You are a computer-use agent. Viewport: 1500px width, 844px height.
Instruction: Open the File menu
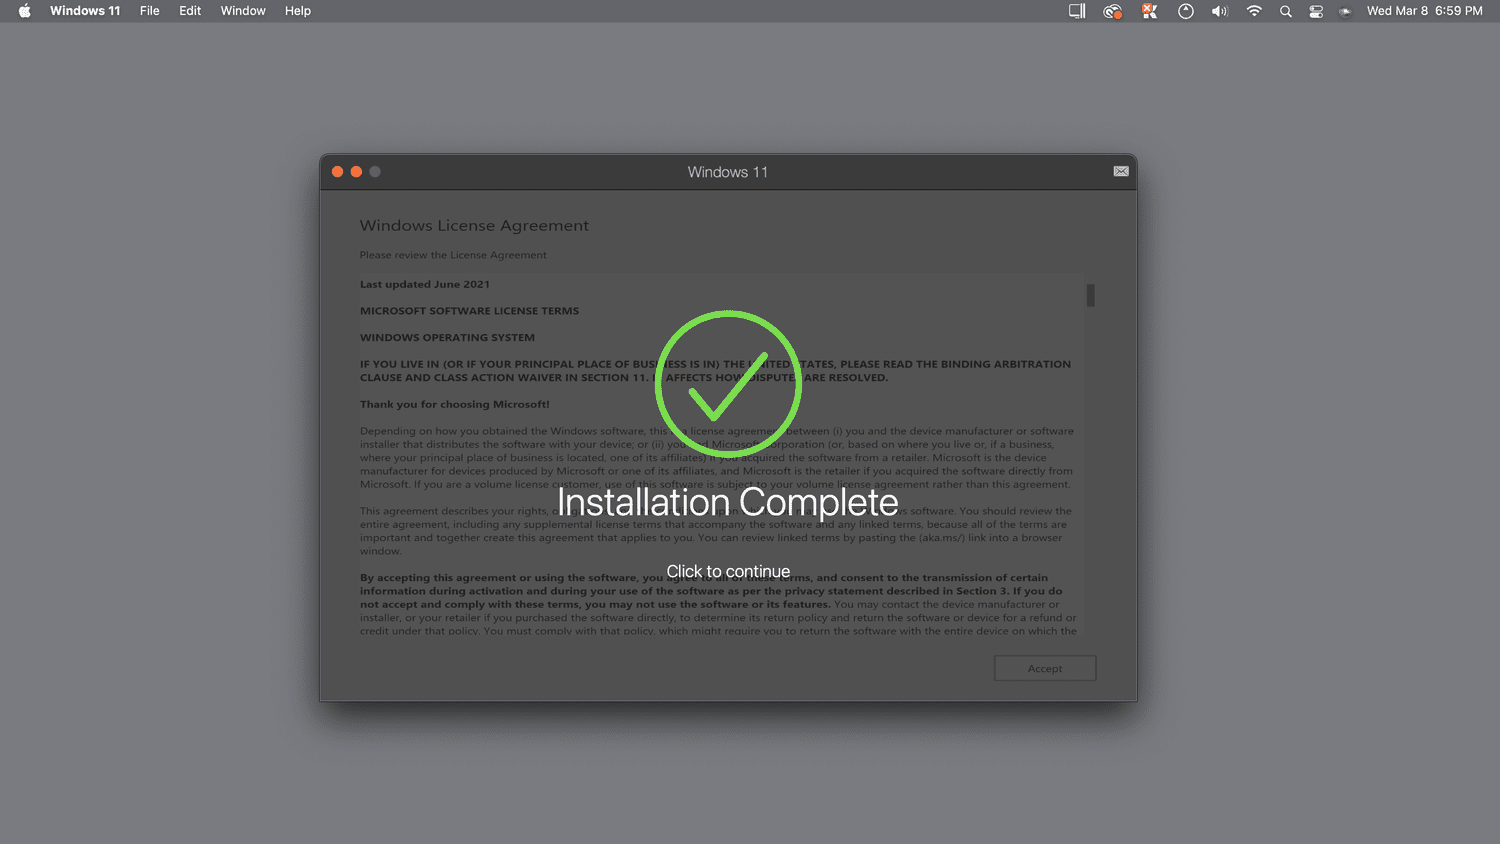[150, 11]
